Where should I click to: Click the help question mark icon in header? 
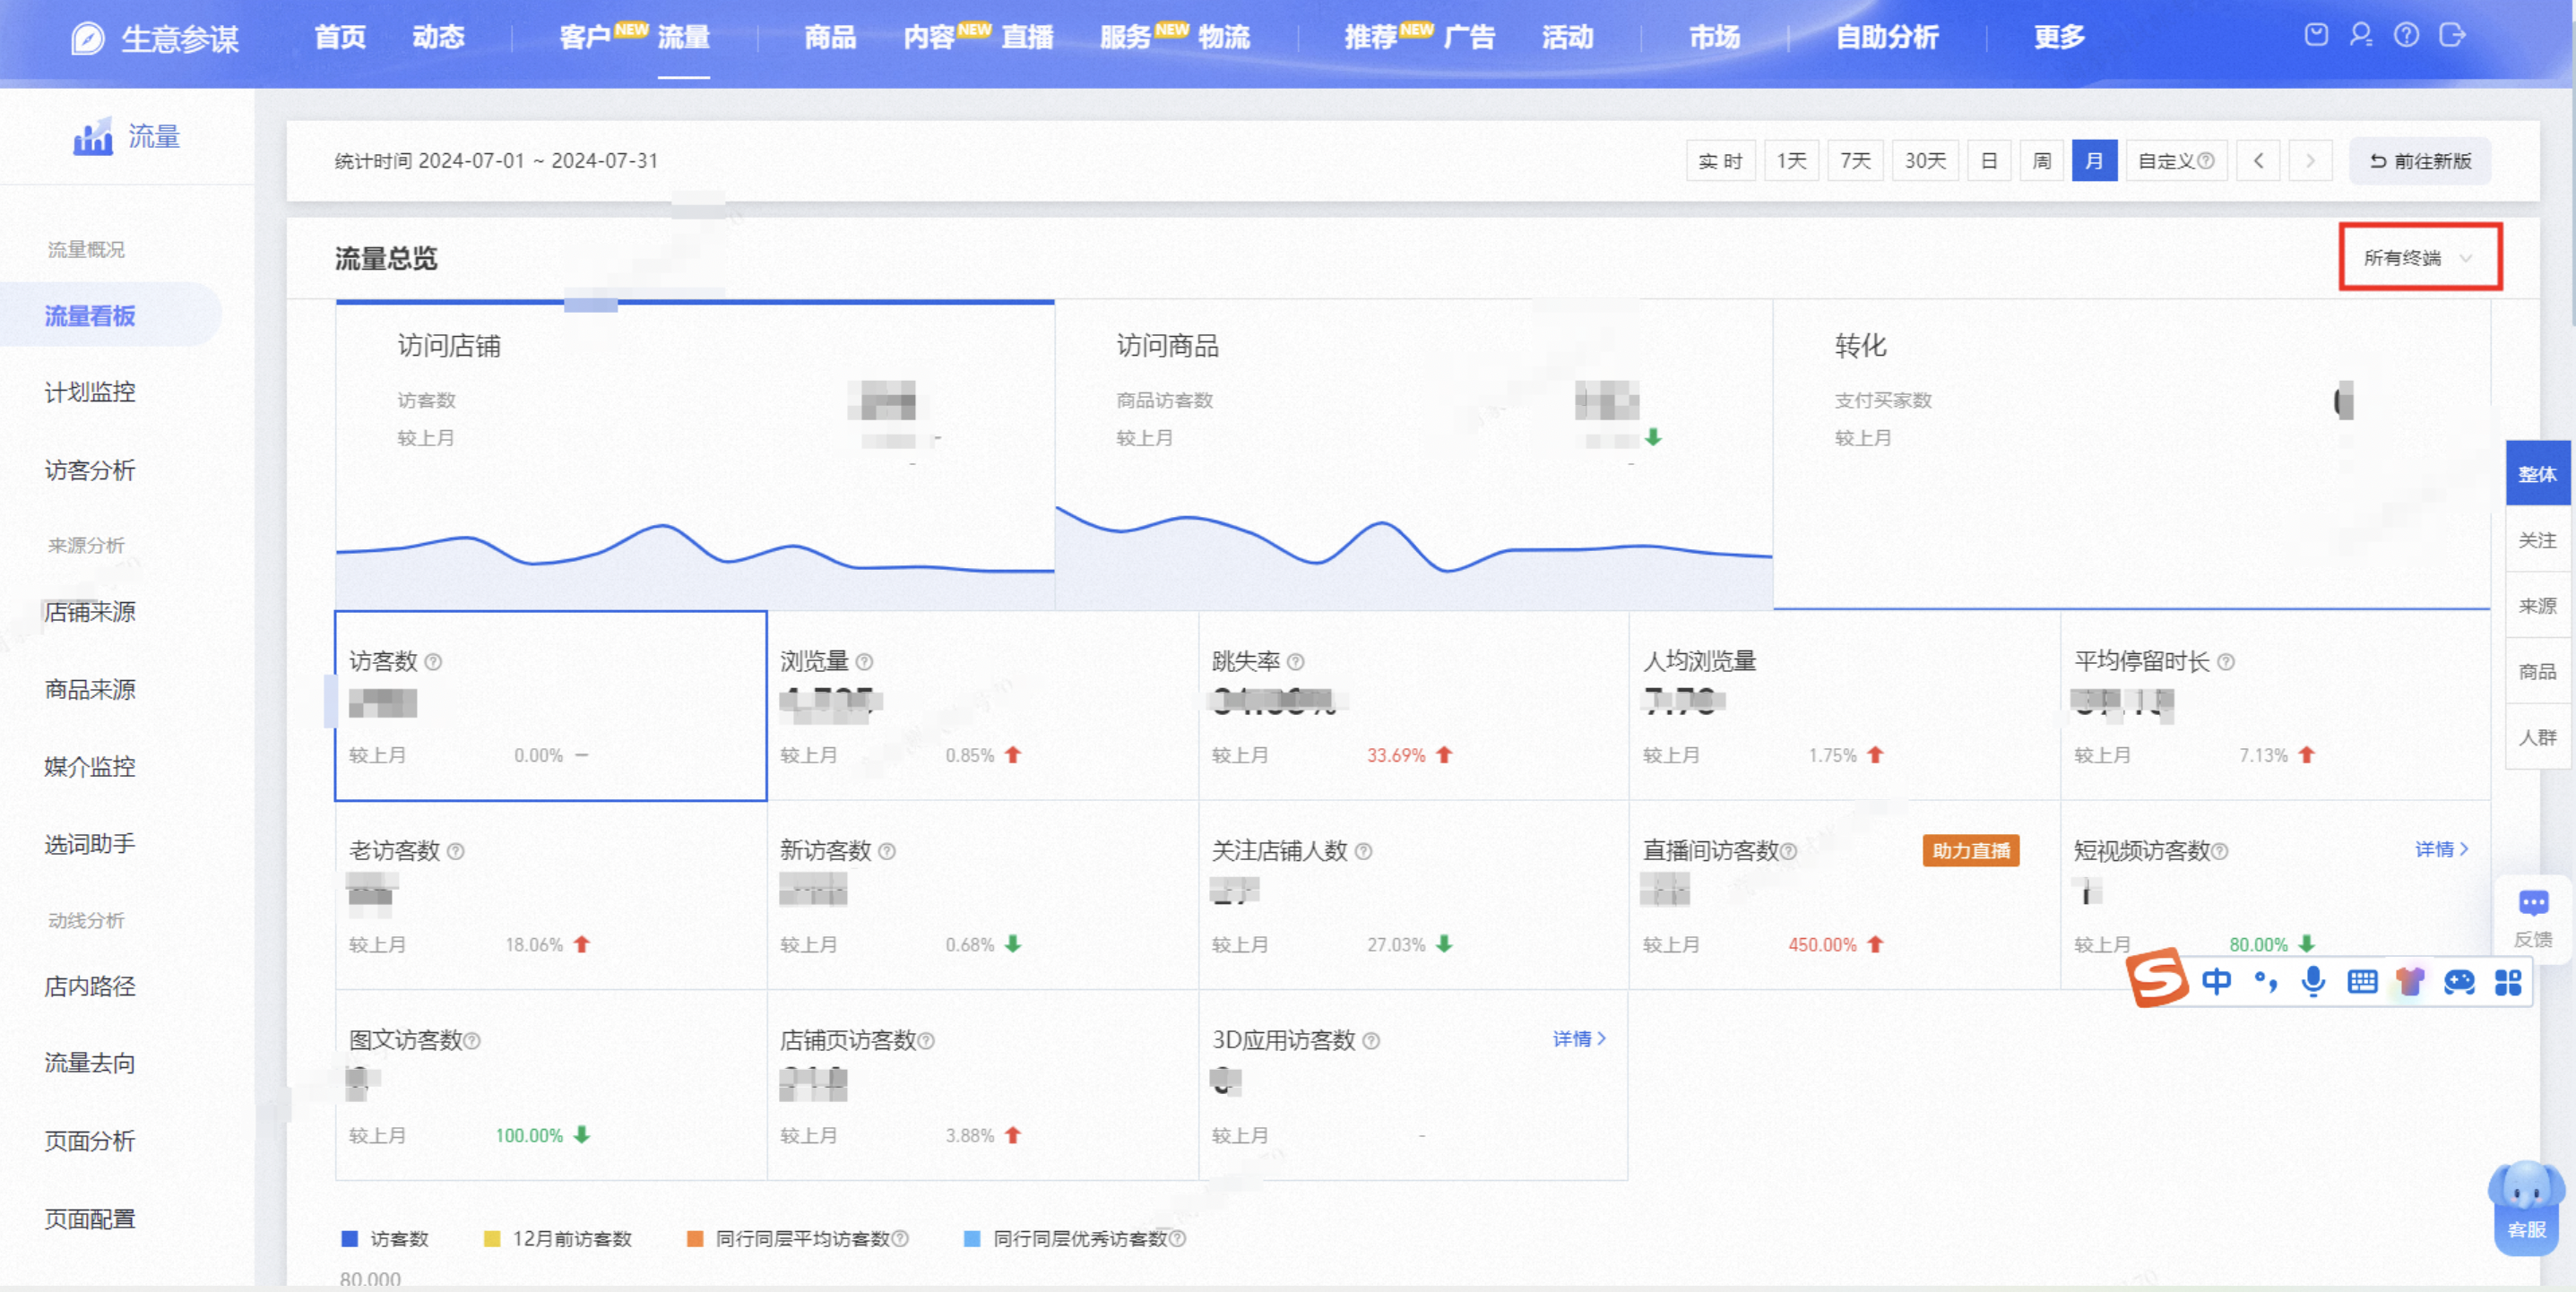(x=2407, y=35)
